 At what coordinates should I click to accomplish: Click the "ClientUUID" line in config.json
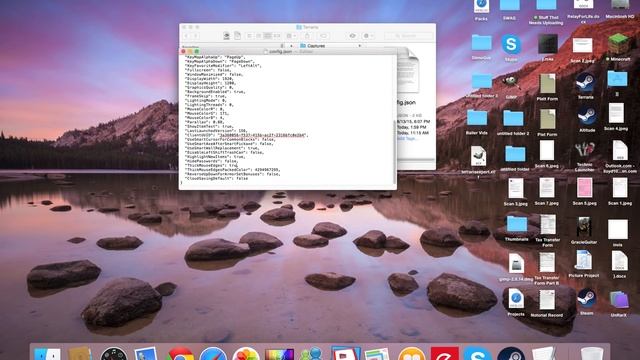(x=247, y=135)
